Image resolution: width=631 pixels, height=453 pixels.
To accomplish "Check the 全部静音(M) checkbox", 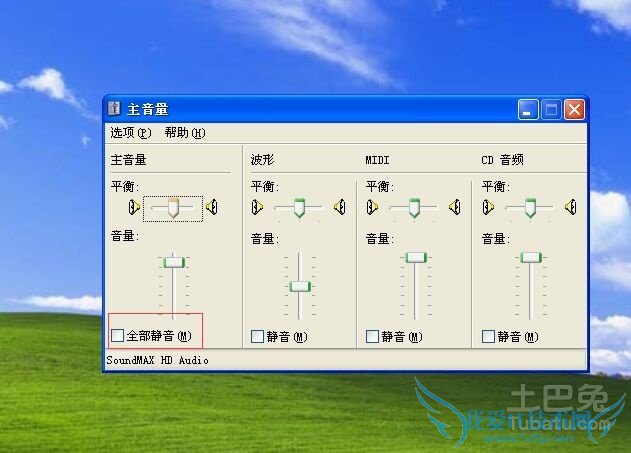I will [118, 335].
